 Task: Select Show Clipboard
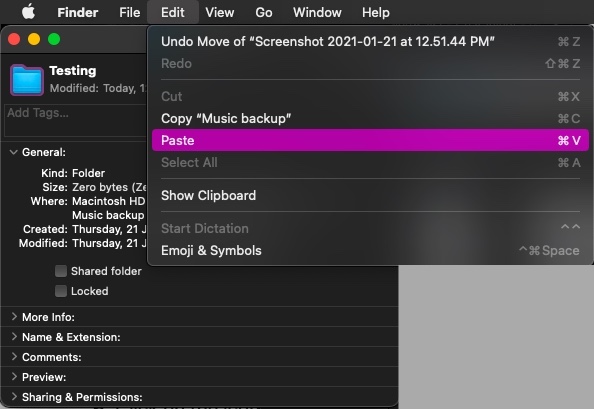(370, 195)
